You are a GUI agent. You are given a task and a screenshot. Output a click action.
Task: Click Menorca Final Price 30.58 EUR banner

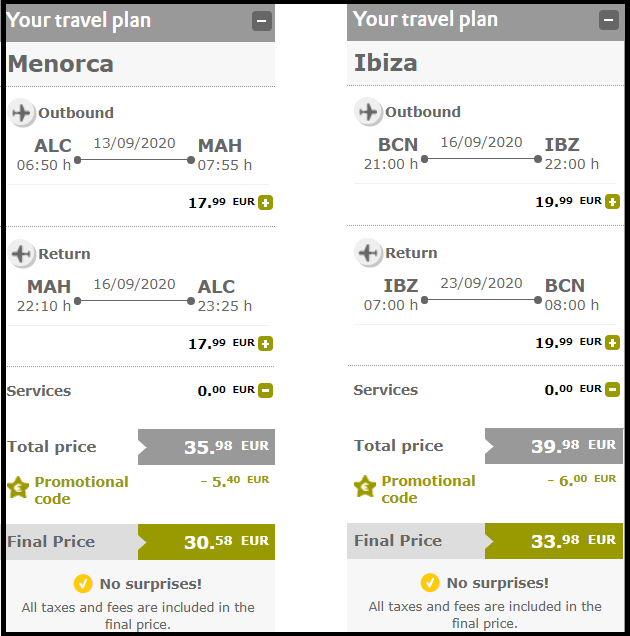click(206, 542)
